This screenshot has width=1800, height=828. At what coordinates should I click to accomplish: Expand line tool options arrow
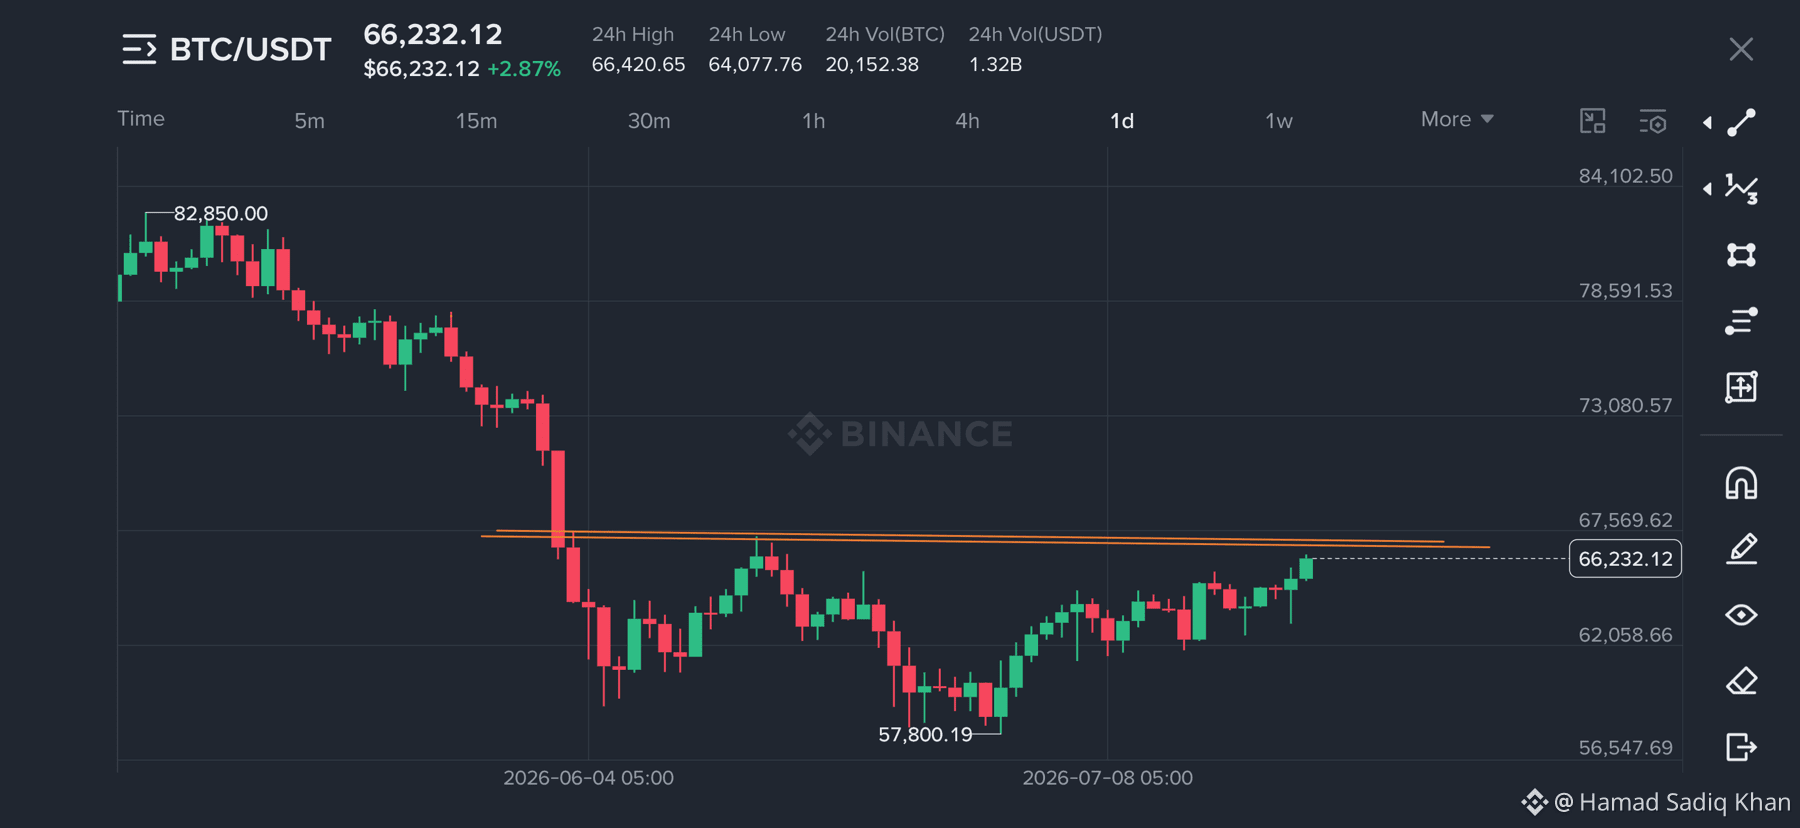tap(1707, 123)
